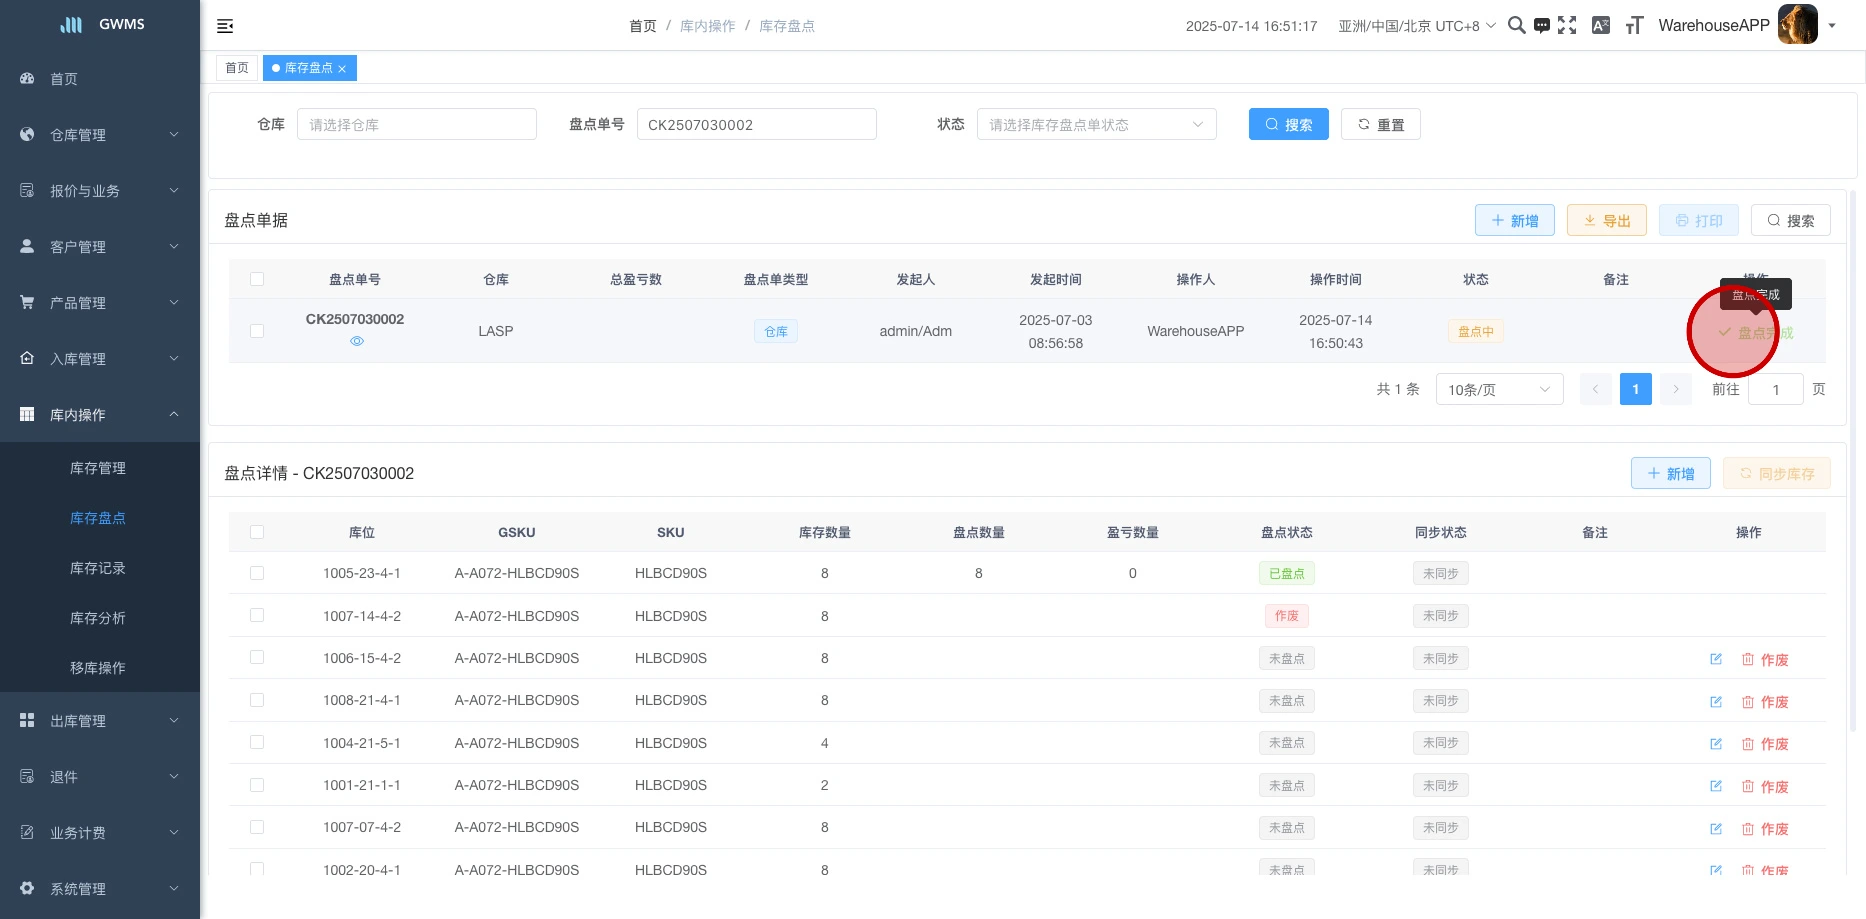The height and width of the screenshot is (919, 1866).
Task: Open the 状态 status dropdown filter
Action: [1096, 125]
